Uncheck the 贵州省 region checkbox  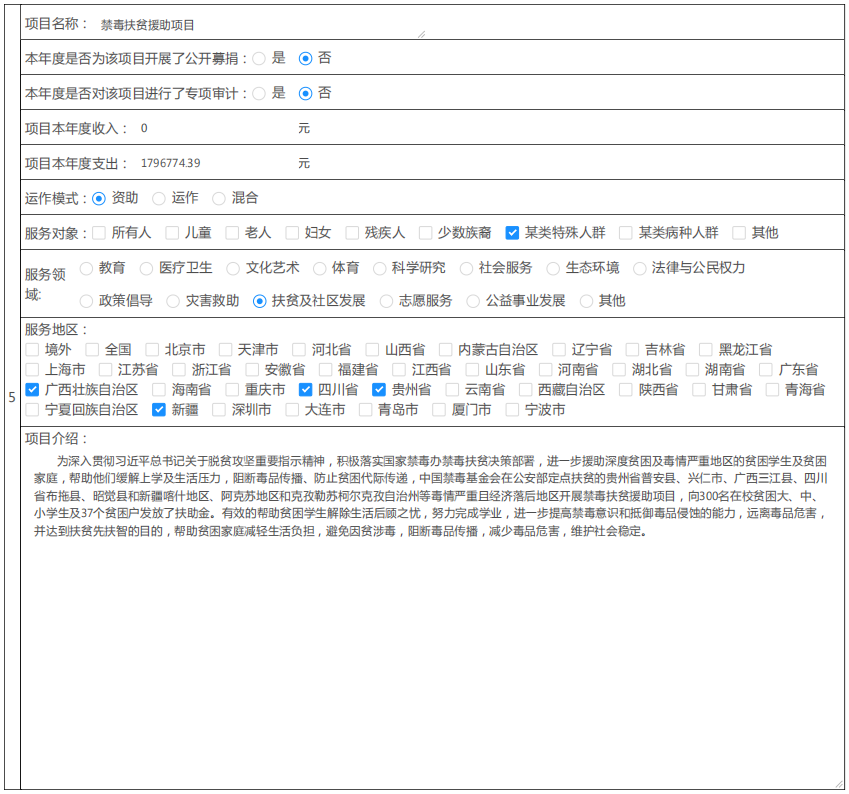pos(379,390)
